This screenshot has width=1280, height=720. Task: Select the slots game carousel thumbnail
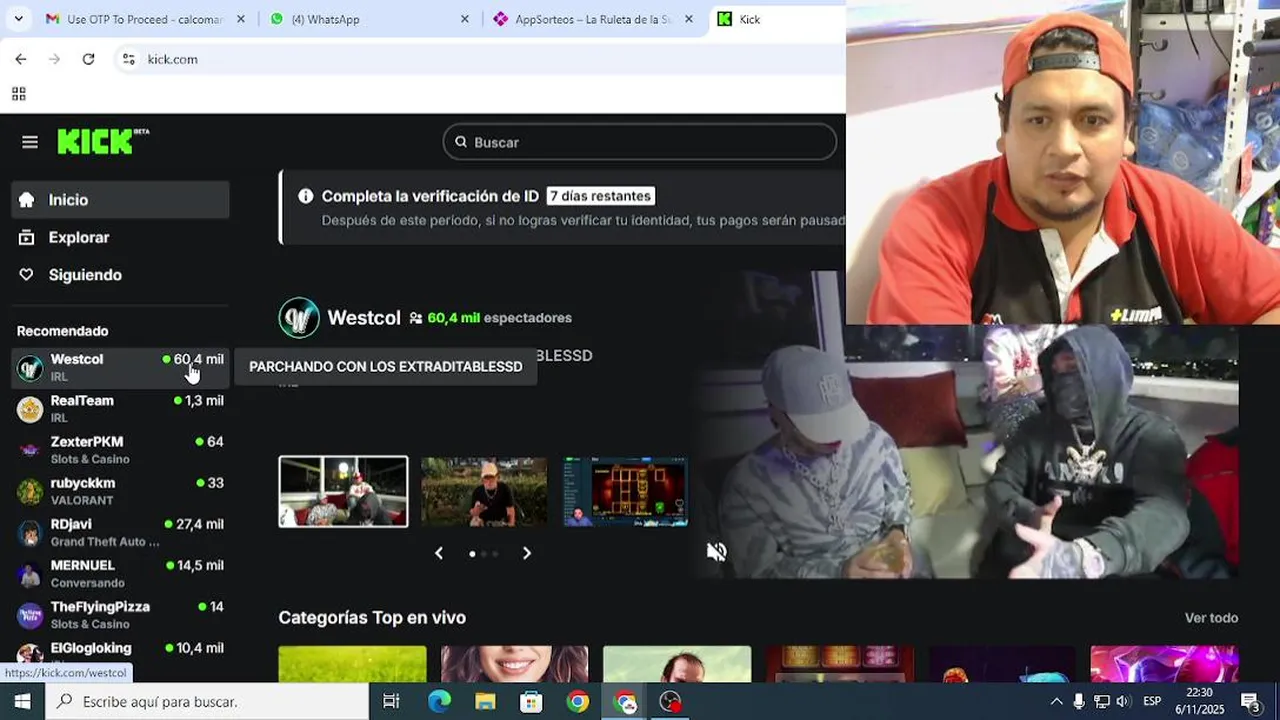[626, 491]
